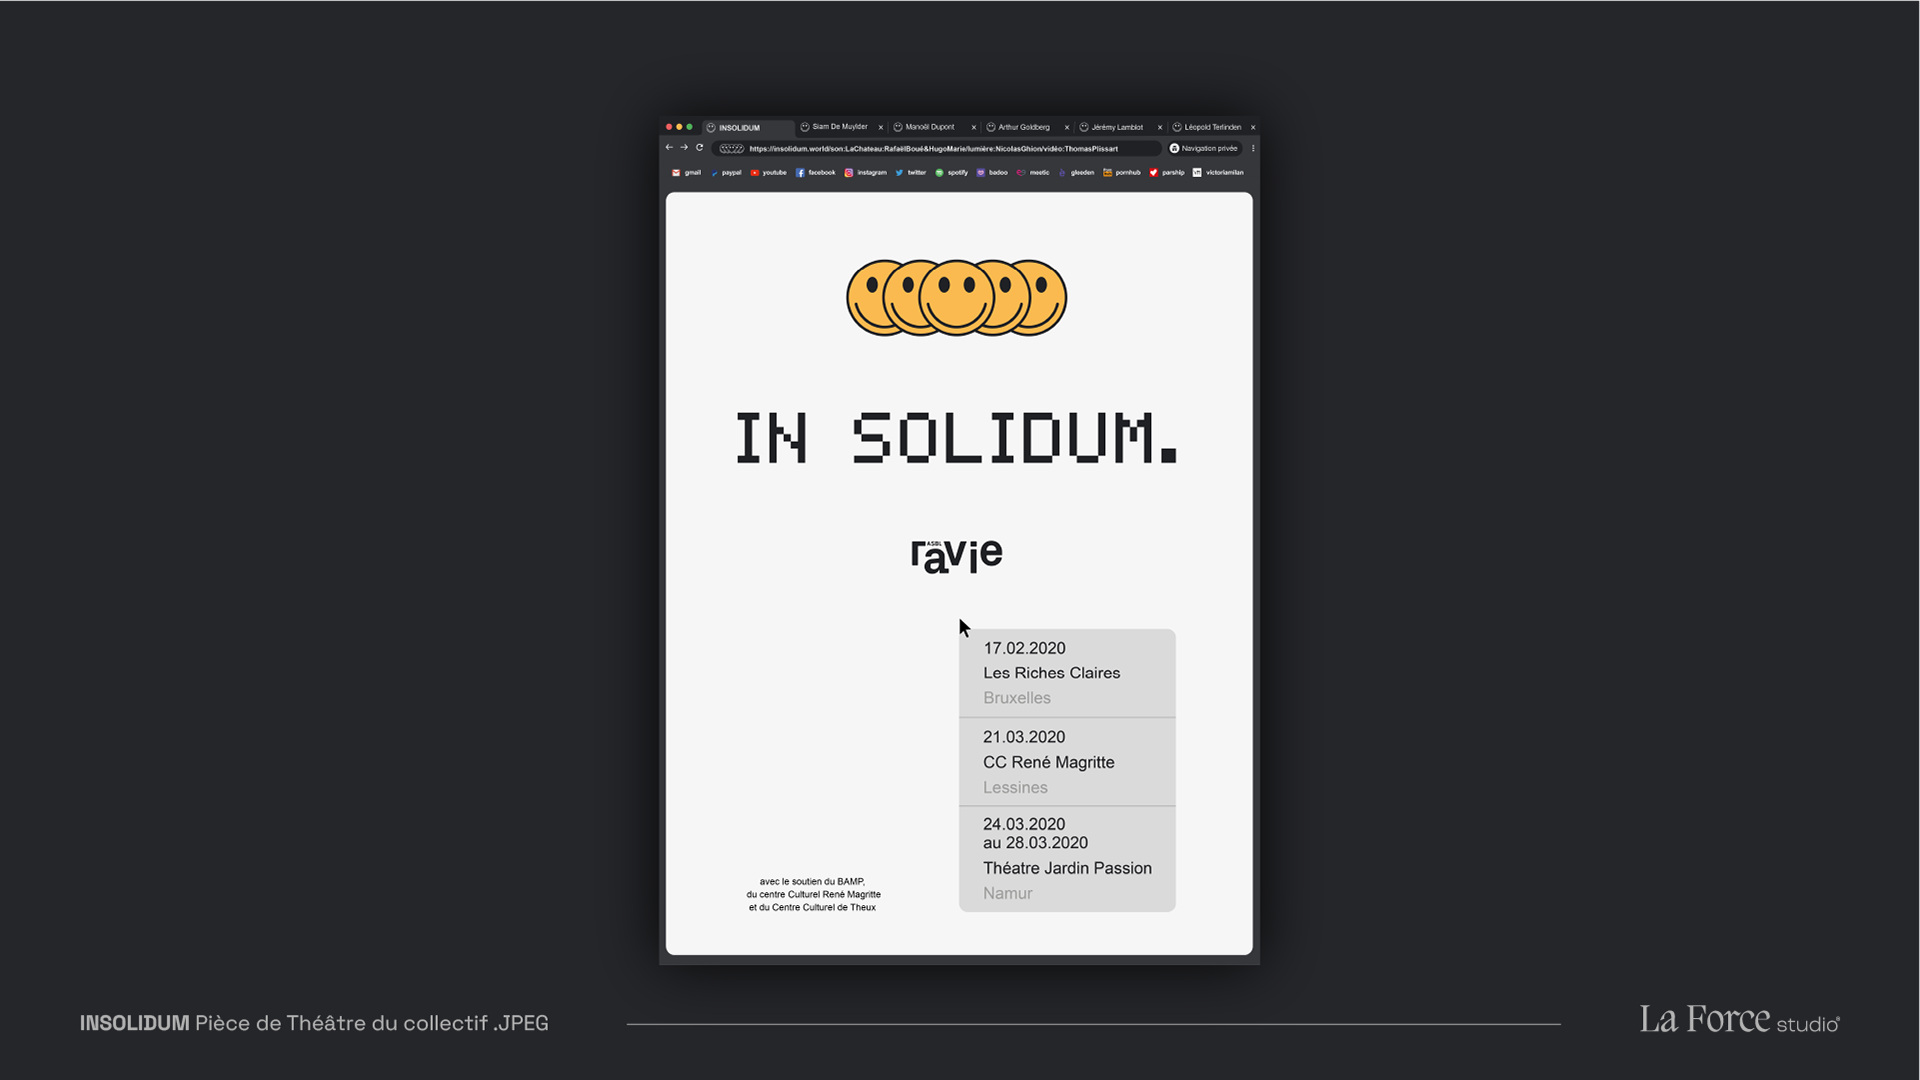Click the insolidum.world address bar
Viewport: 1920px width, 1080px height.
[933, 148]
